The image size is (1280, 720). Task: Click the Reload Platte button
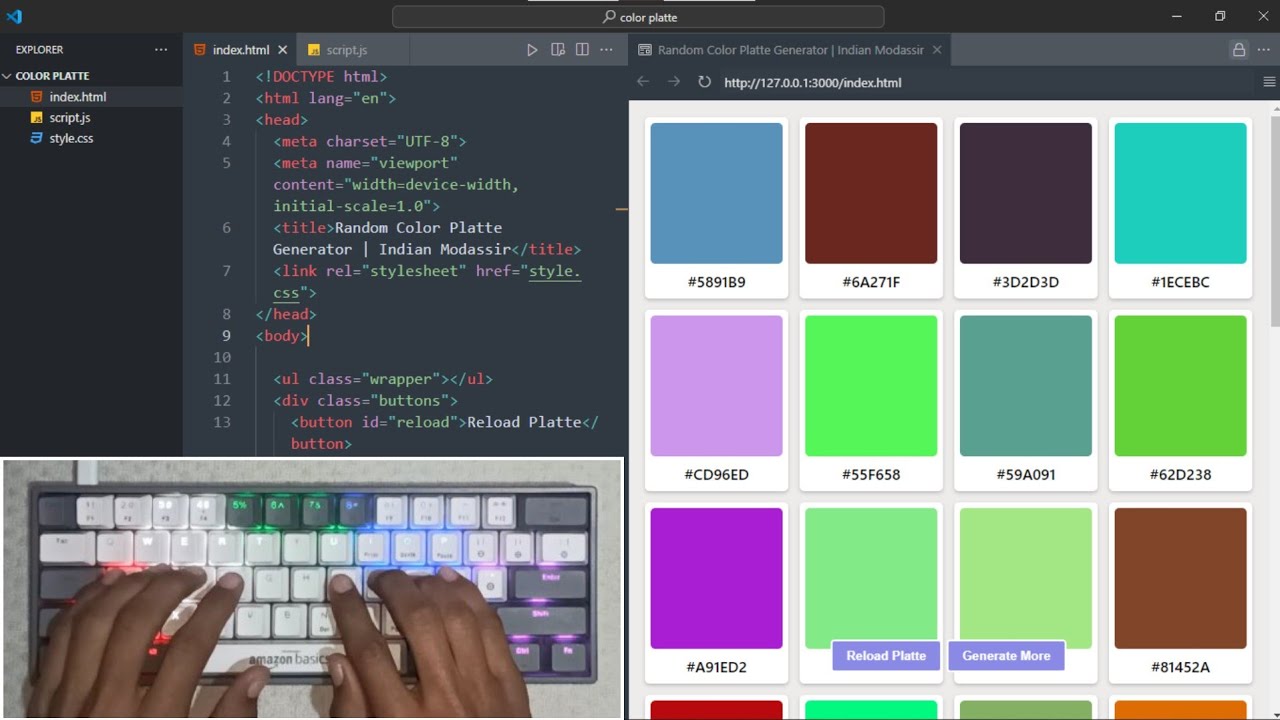click(x=886, y=656)
